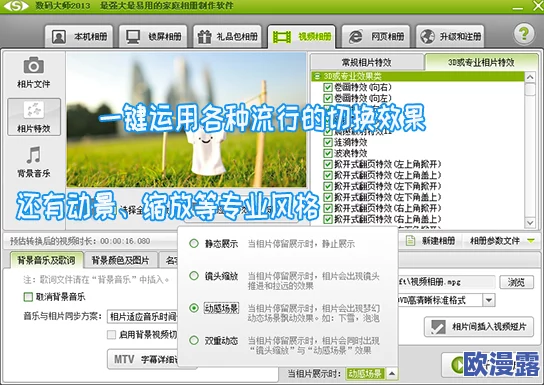Open the 升级和注册 tab
This screenshot has width=544, height=385.
point(450,36)
